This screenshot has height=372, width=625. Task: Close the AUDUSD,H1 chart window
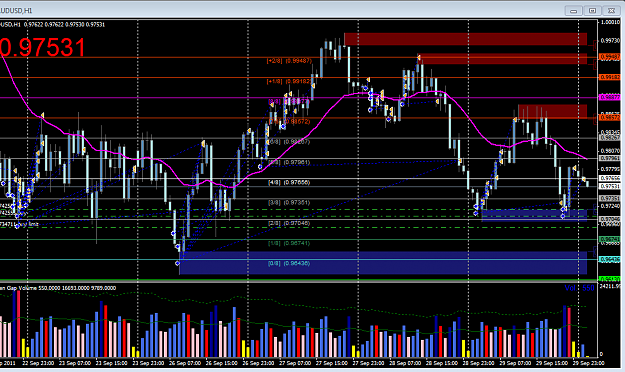(611, 11)
